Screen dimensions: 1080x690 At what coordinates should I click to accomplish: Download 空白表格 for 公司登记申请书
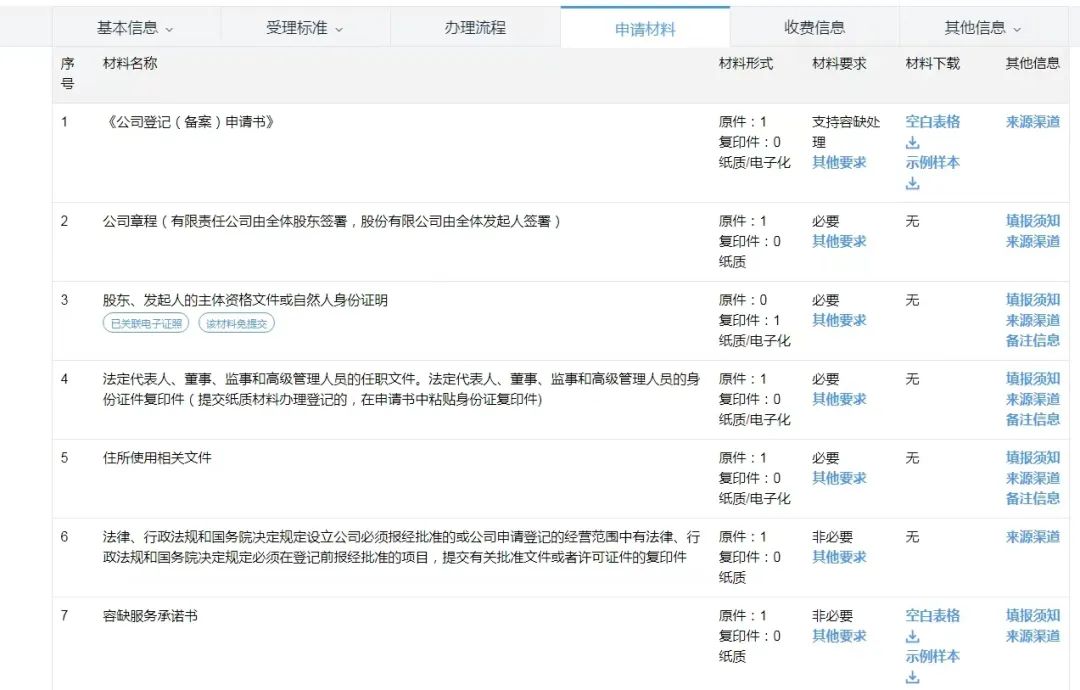coord(913,143)
